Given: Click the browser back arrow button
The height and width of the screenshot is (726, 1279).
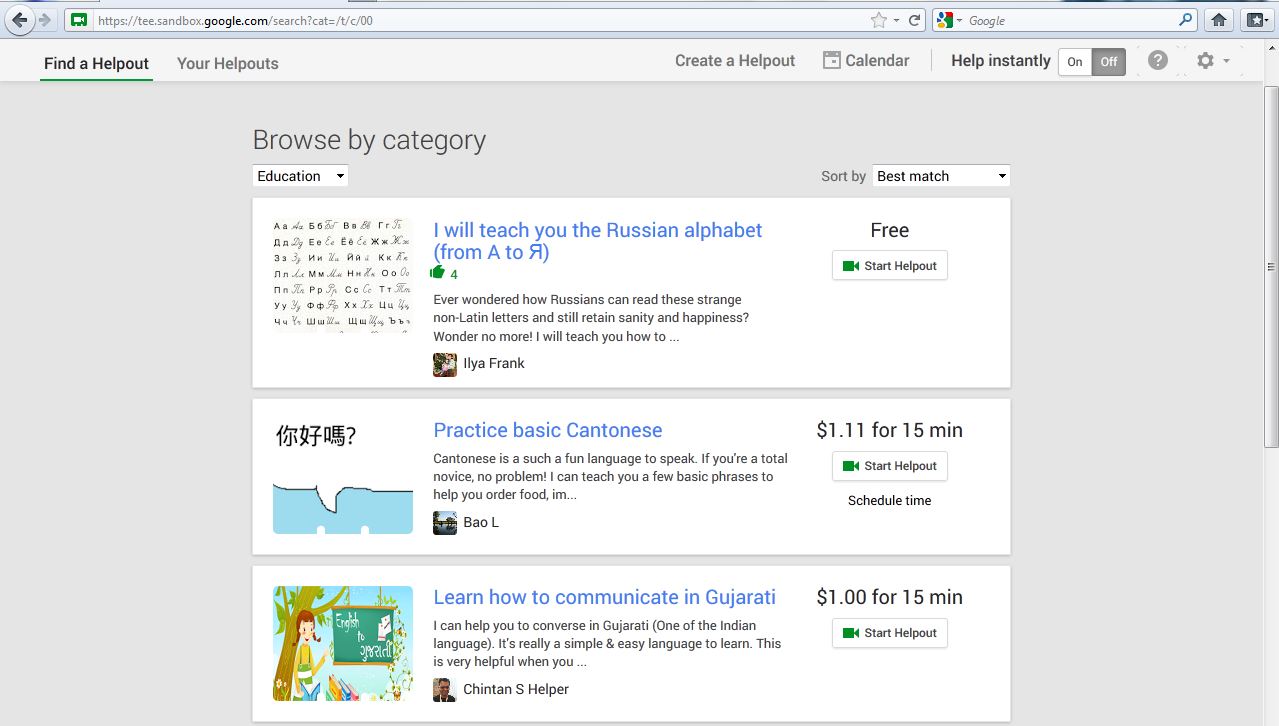Looking at the screenshot, I should [x=19, y=20].
